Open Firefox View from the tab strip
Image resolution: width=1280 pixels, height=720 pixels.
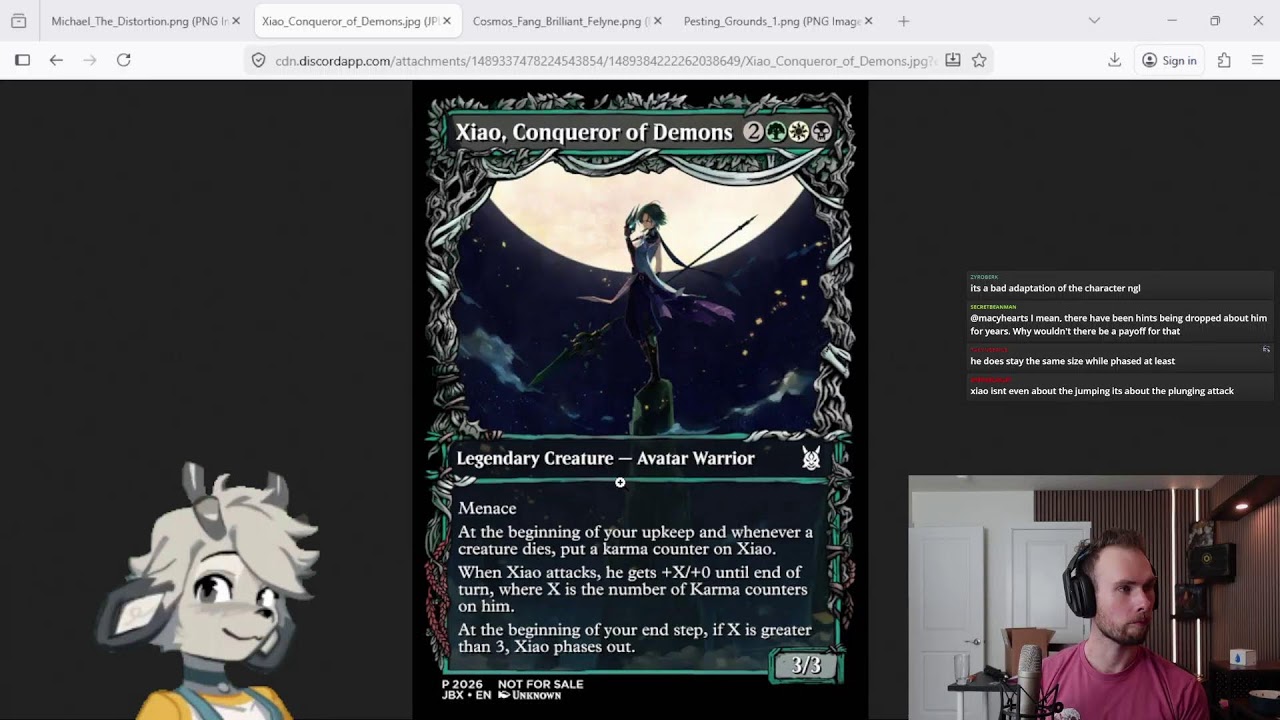pos(18,21)
